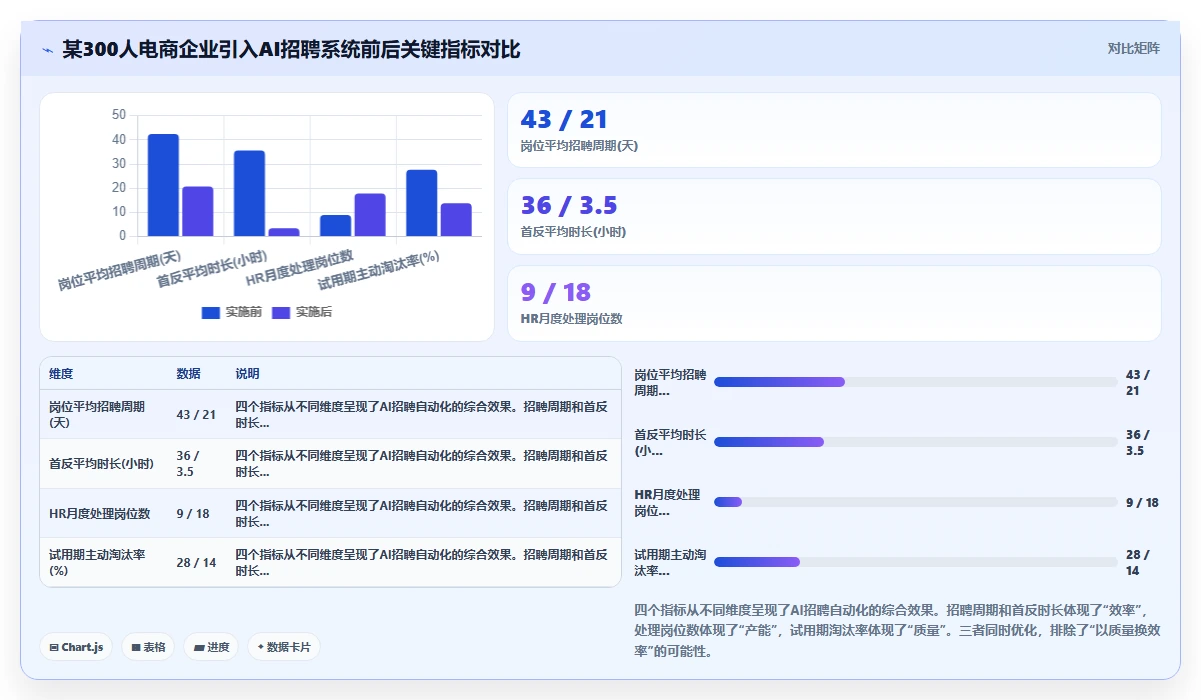Screen dimensions: 1201x700
Task: Click the chart x-axis label 试用期主动淘汰率(%)
Action: coord(379,270)
